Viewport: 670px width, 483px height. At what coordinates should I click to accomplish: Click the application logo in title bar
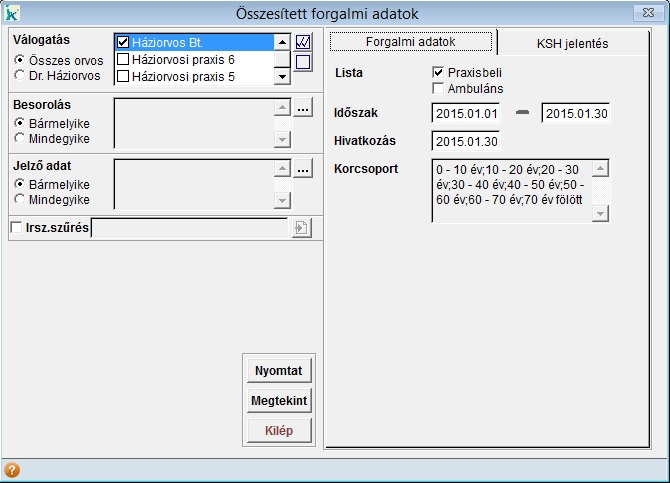13,13
